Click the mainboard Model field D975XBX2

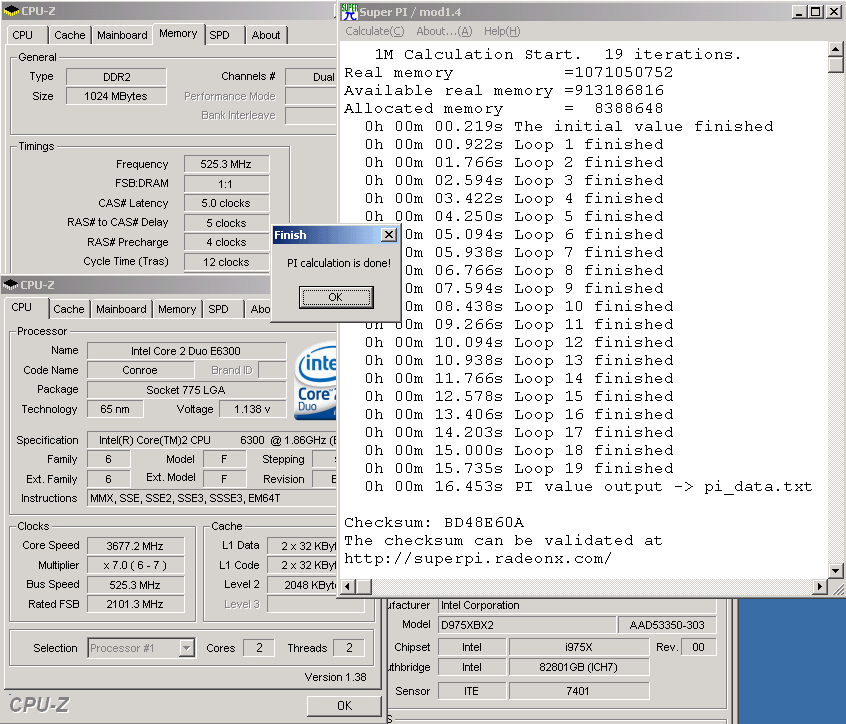[527, 625]
